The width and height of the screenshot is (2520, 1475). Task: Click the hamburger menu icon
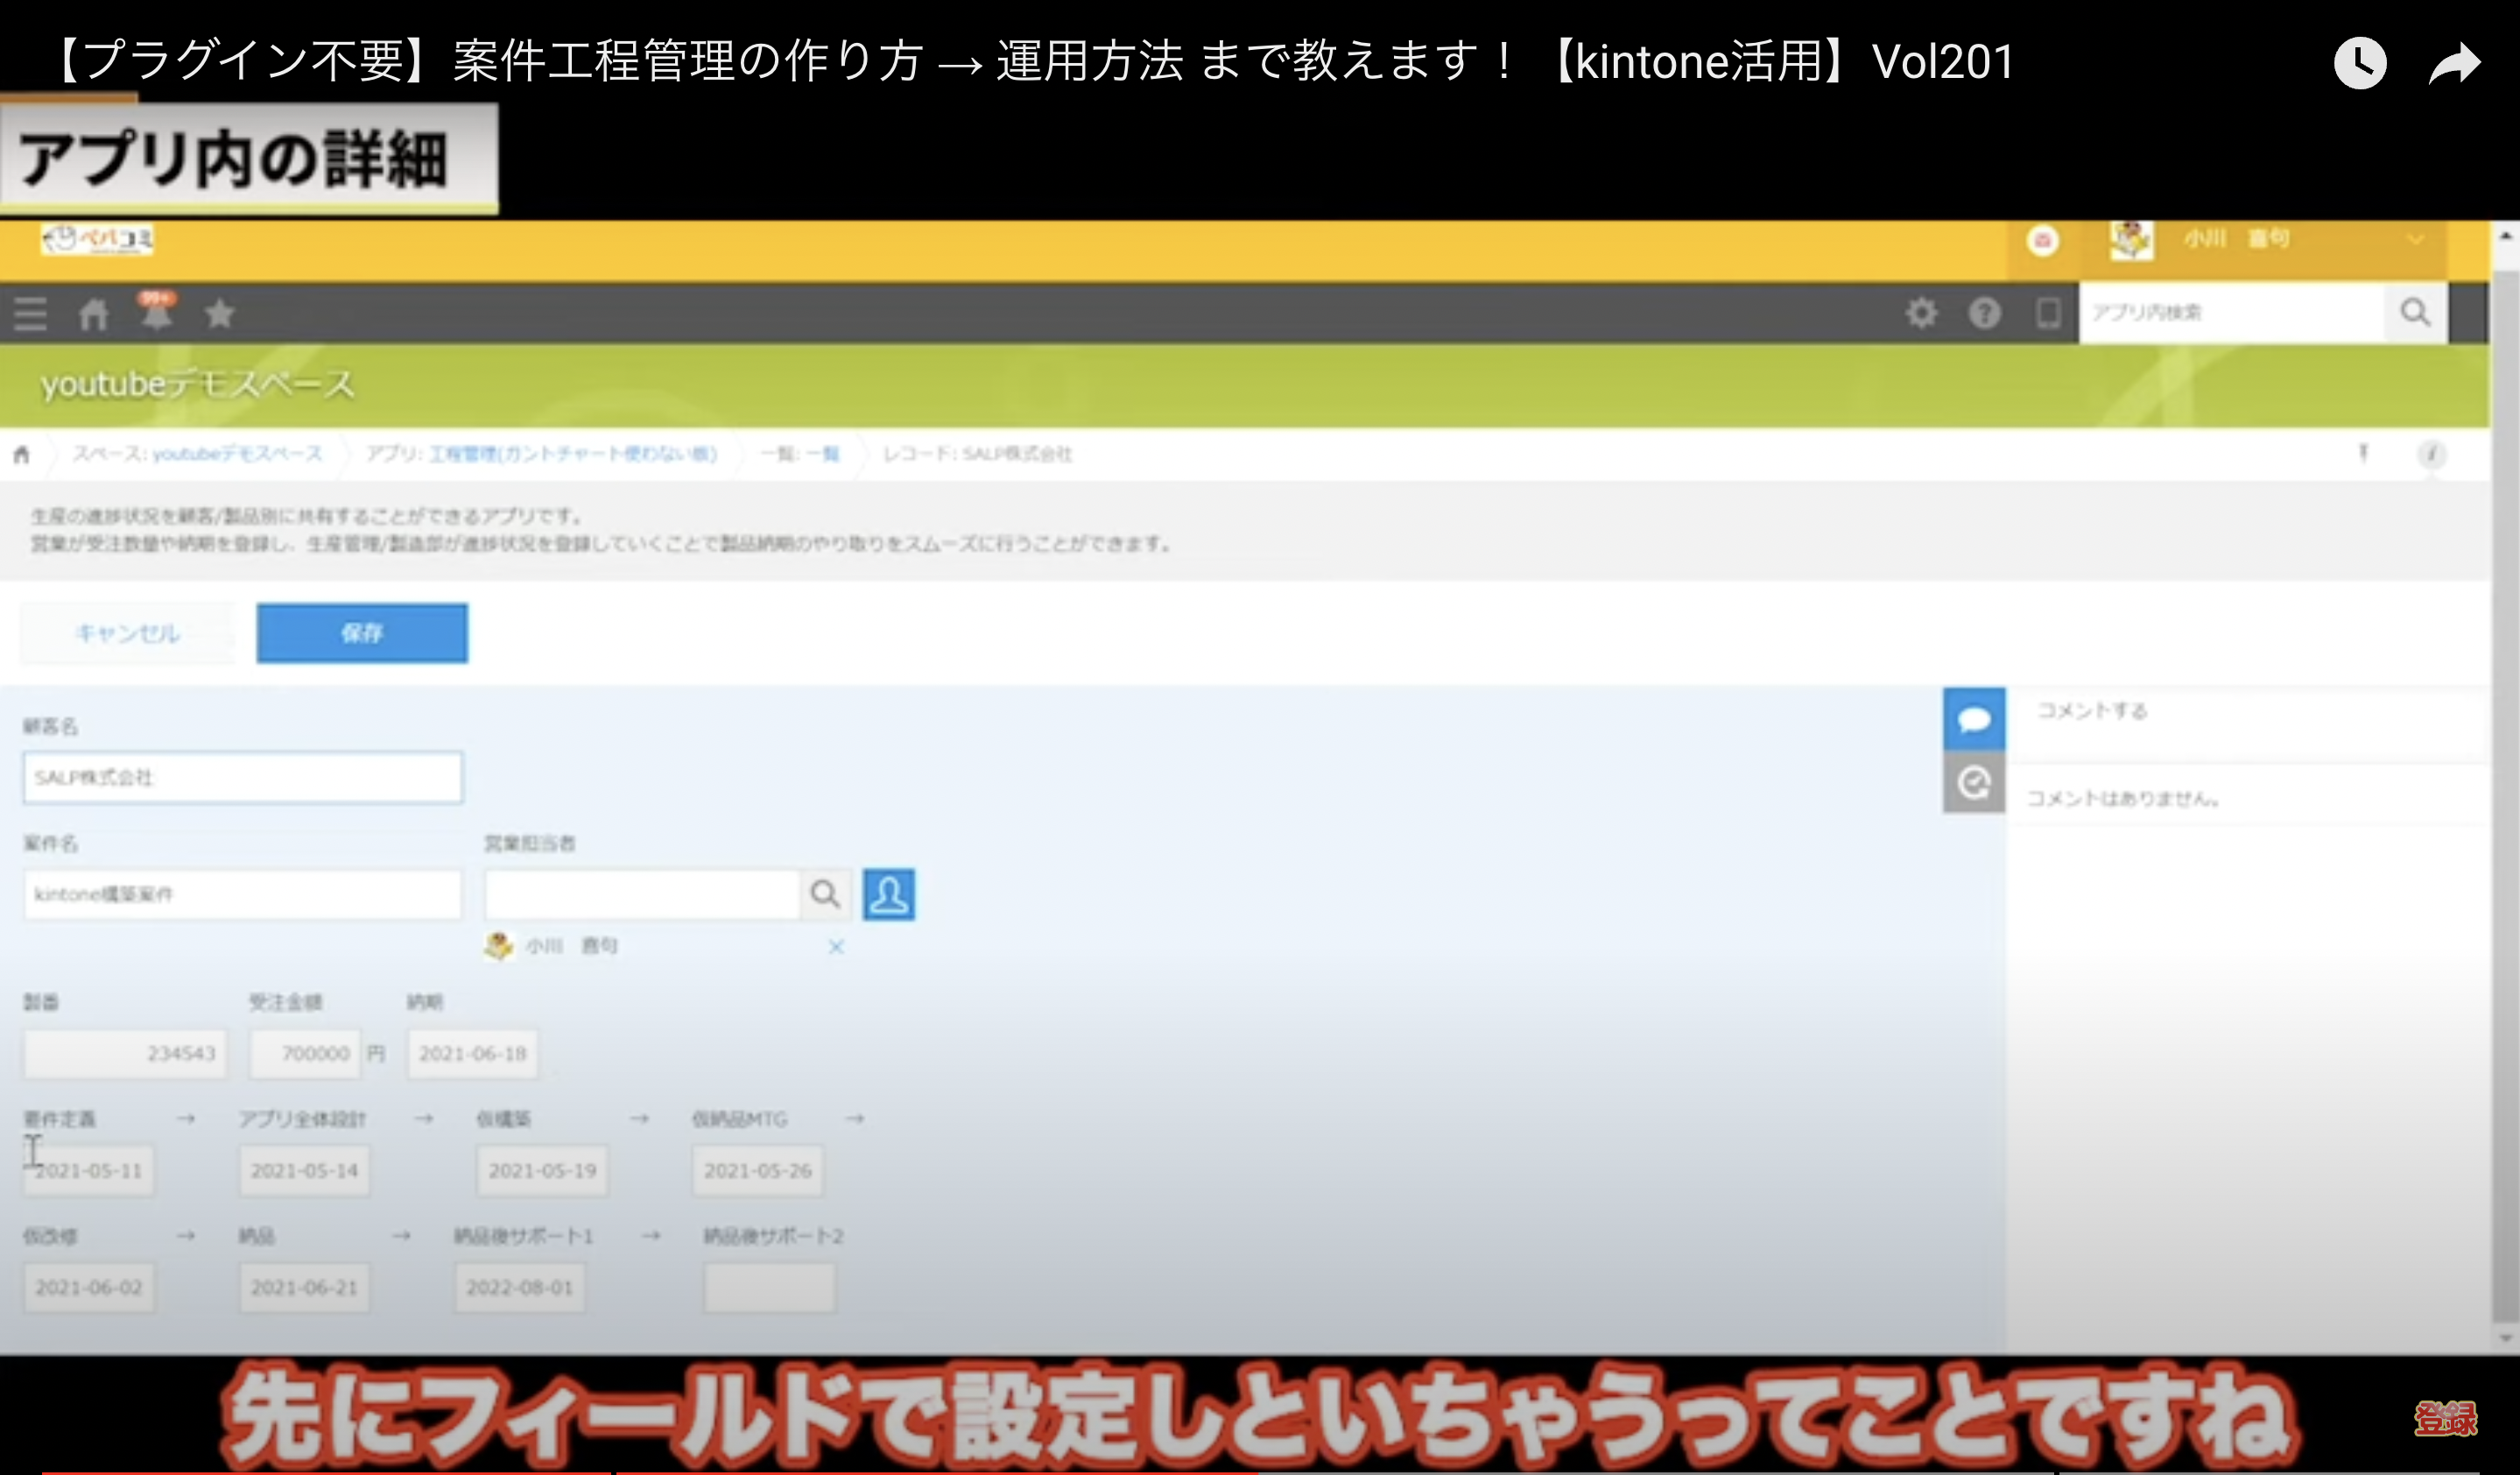tap(30, 314)
